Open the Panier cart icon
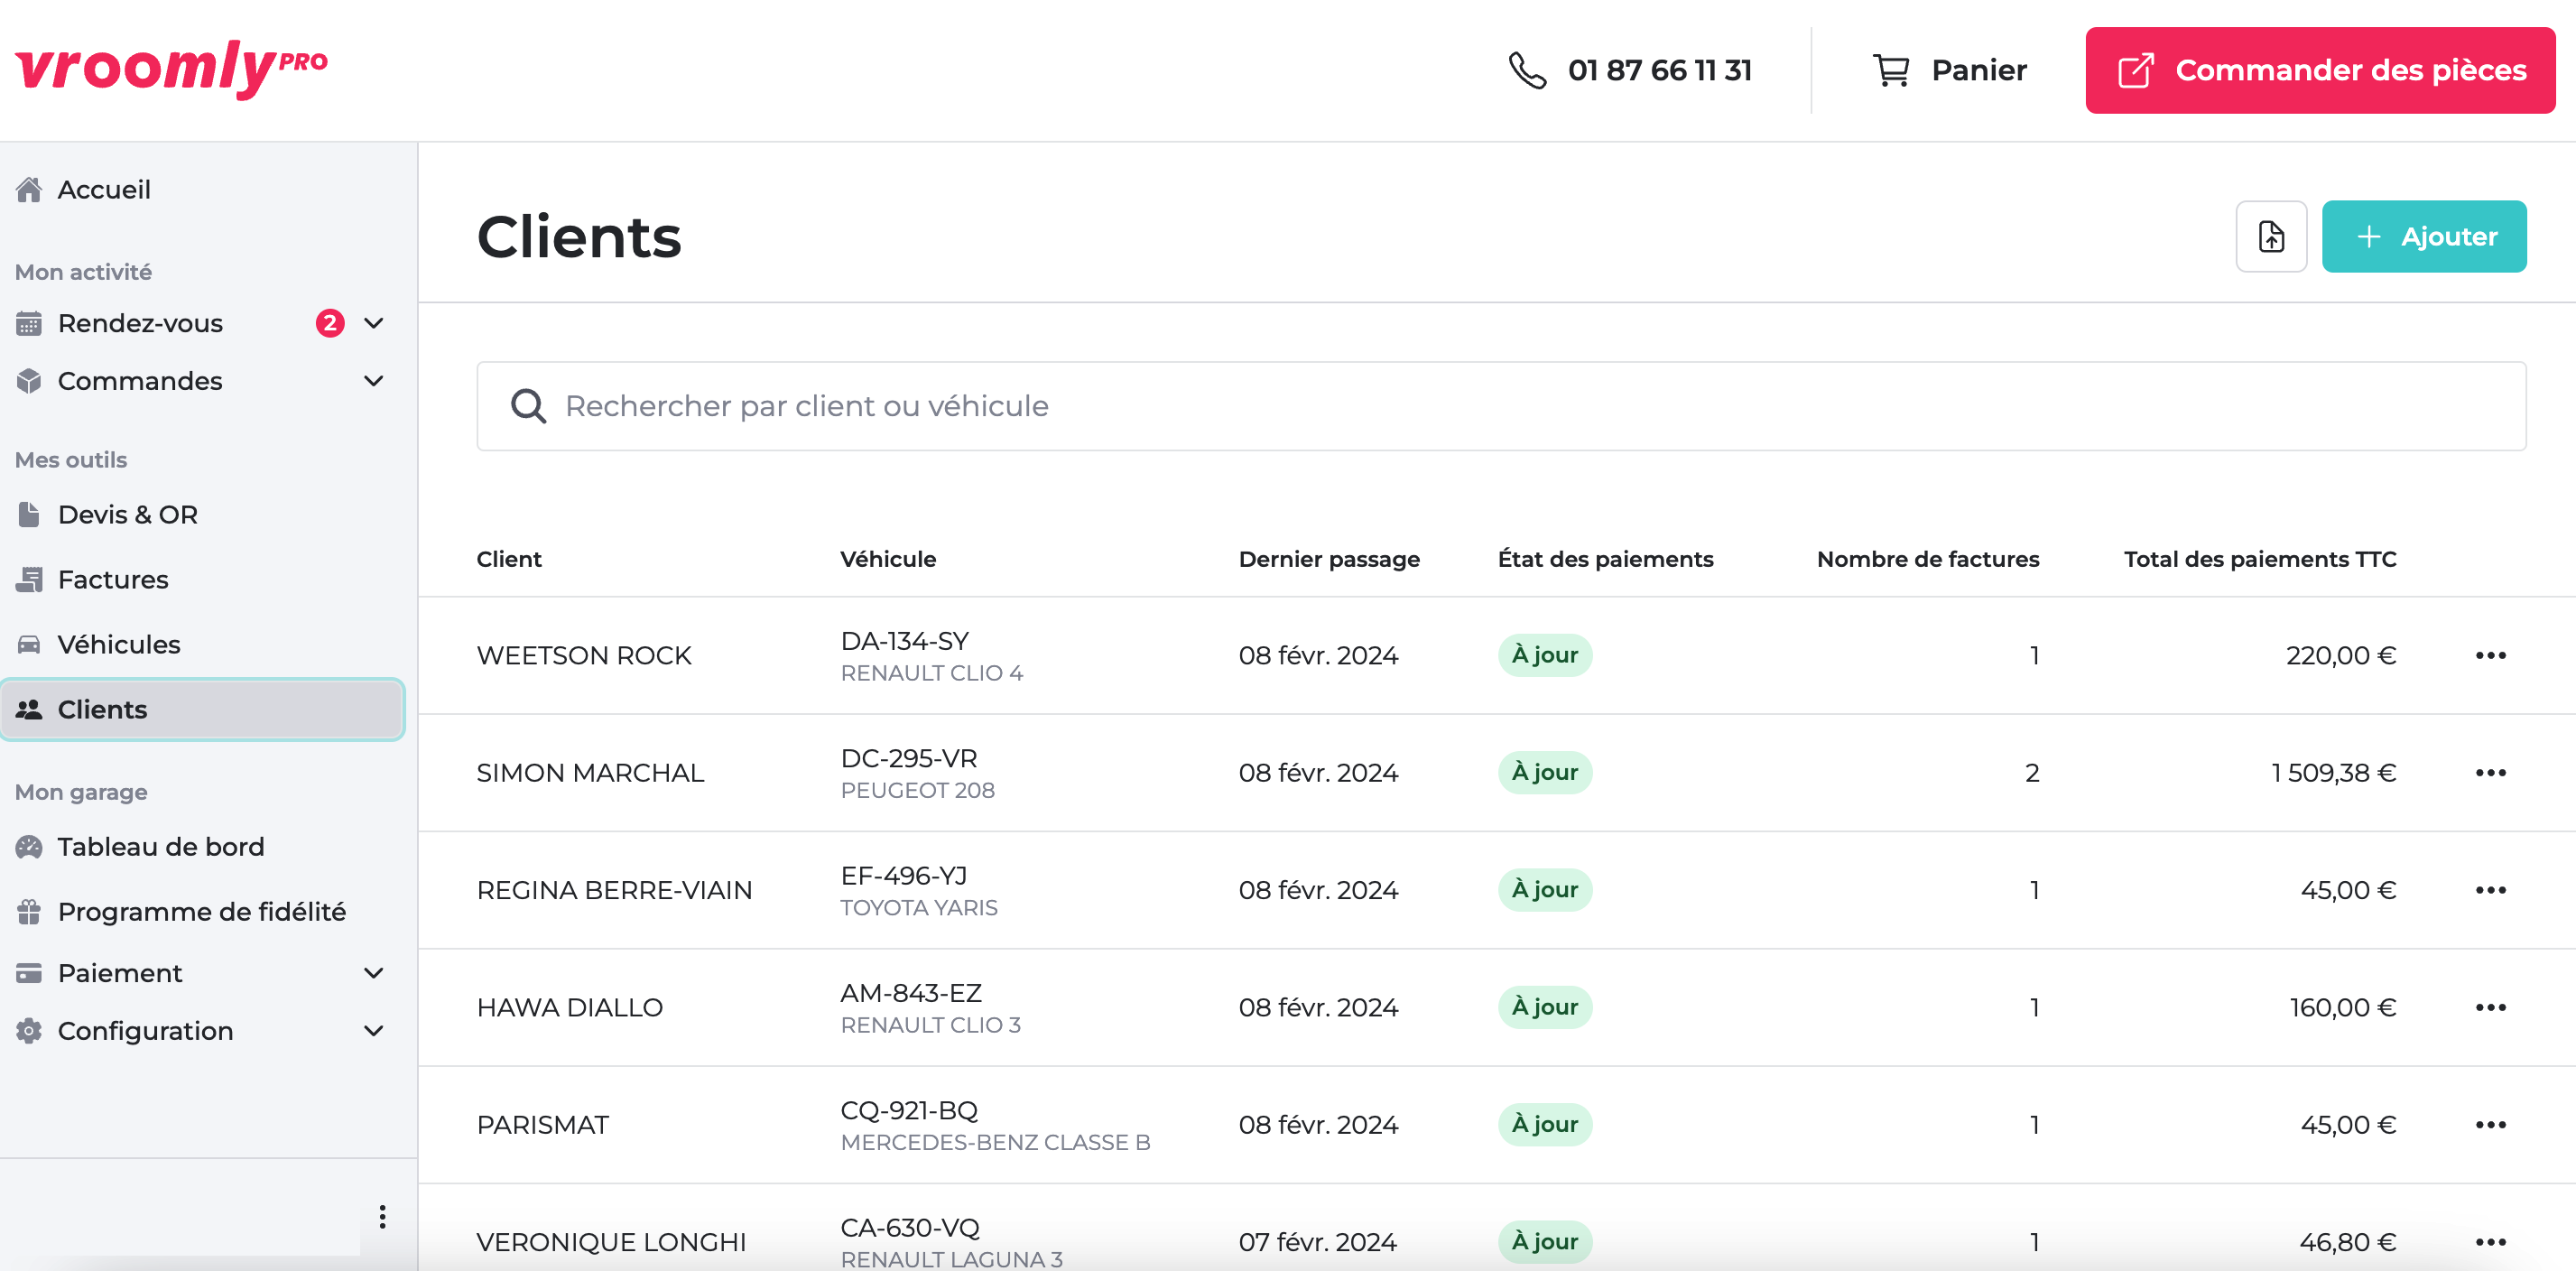Viewport: 2576px width, 1271px height. click(x=1891, y=70)
